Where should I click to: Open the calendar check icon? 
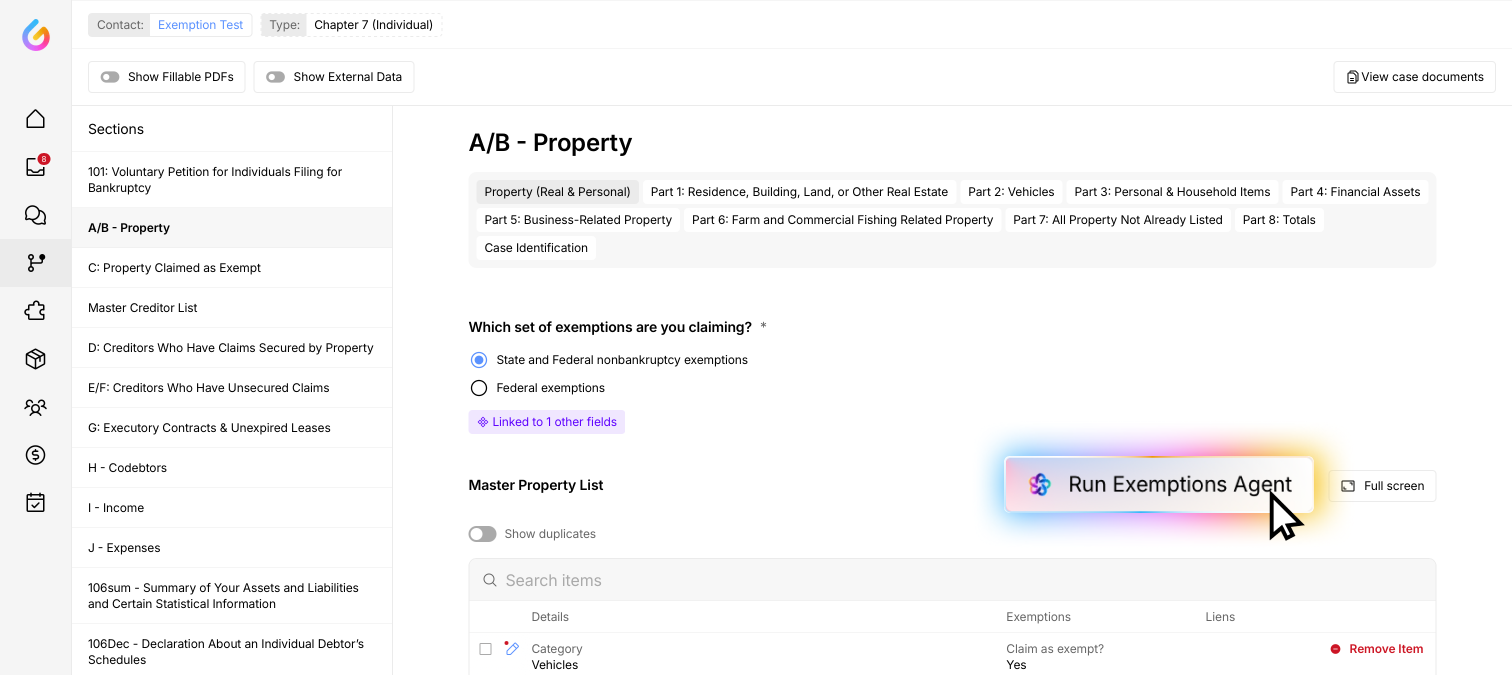pyautogui.click(x=35, y=503)
